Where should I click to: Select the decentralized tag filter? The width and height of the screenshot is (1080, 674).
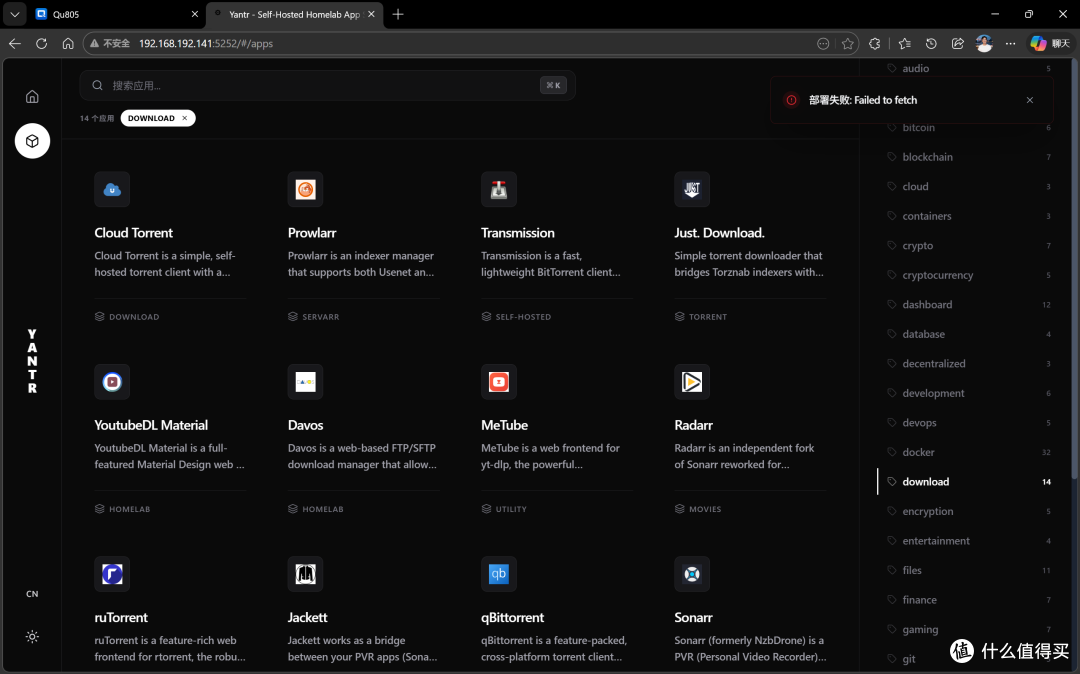(x=970, y=364)
